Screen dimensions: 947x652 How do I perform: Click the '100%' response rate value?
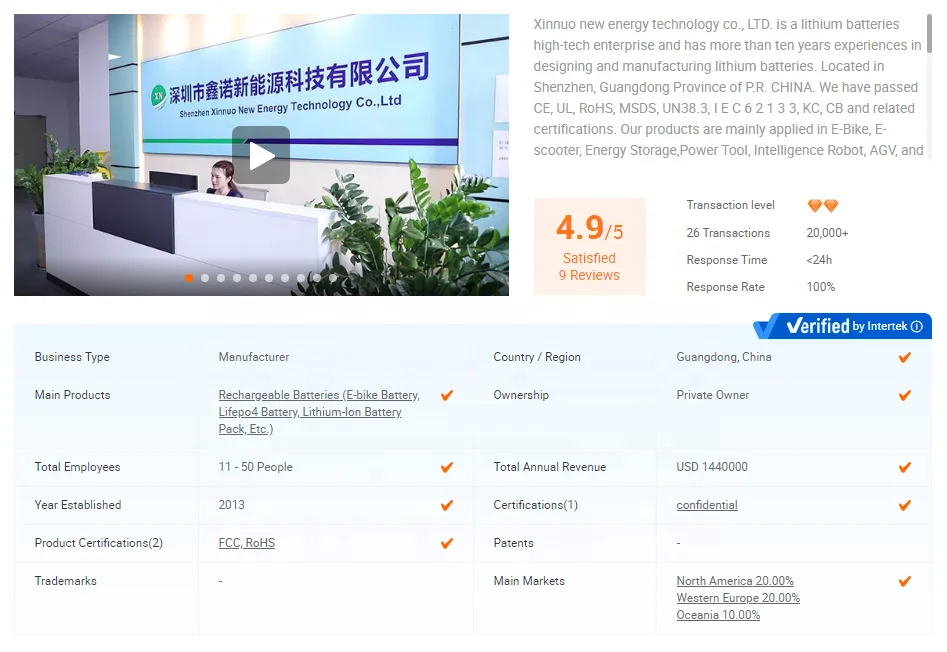click(821, 287)
